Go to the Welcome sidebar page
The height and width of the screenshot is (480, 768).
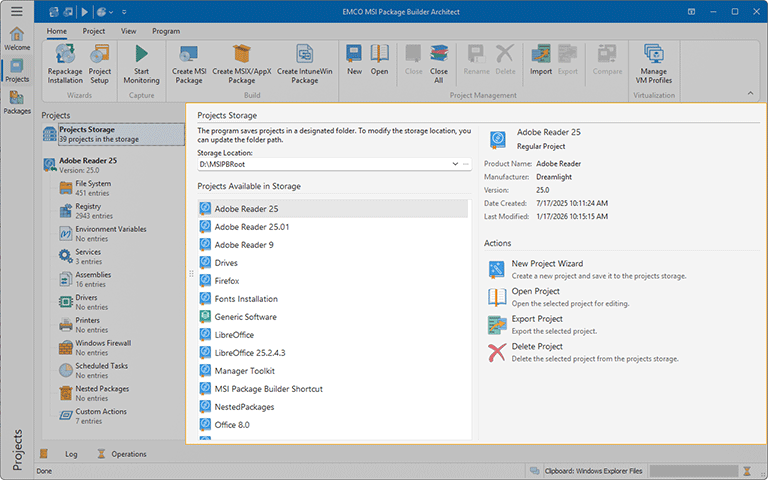(x=17, y=38)
